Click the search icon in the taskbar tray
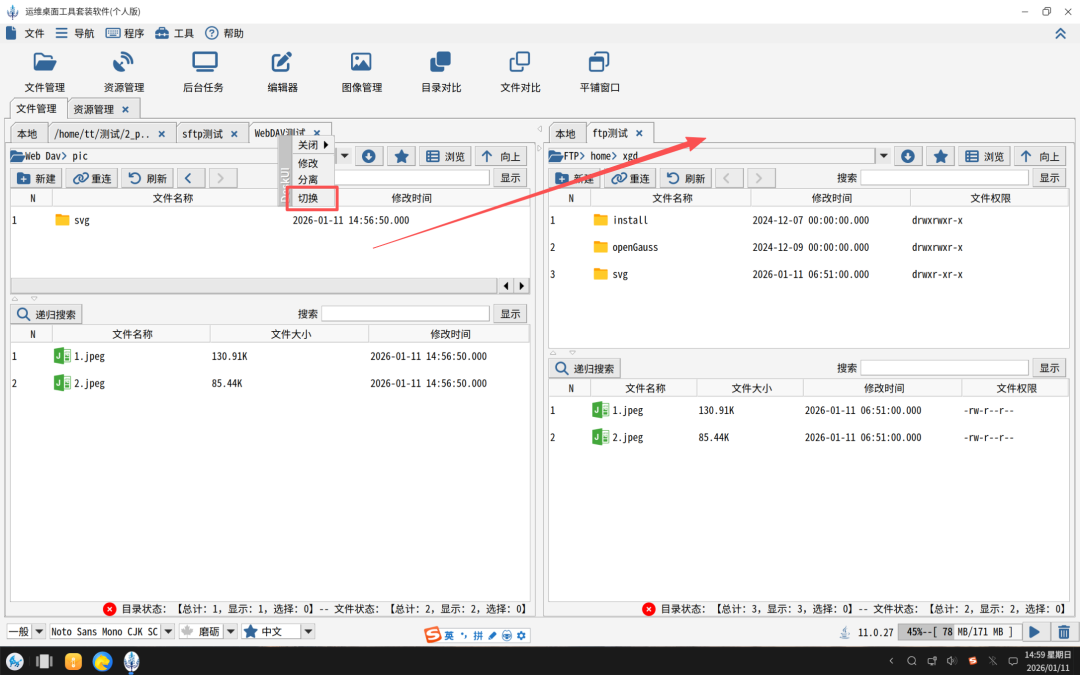Viewport: 1080px width, 675px height. [911, 661]
